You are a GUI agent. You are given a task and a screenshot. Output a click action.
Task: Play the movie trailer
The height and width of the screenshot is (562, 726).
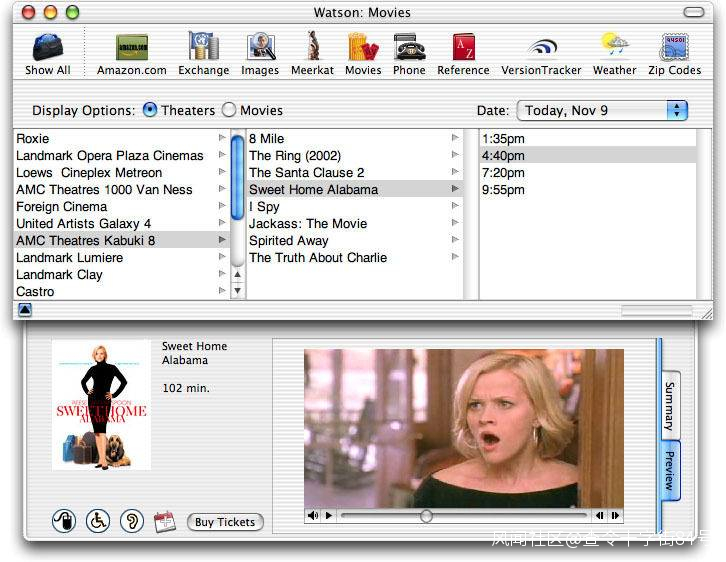[x=329, y=515]
